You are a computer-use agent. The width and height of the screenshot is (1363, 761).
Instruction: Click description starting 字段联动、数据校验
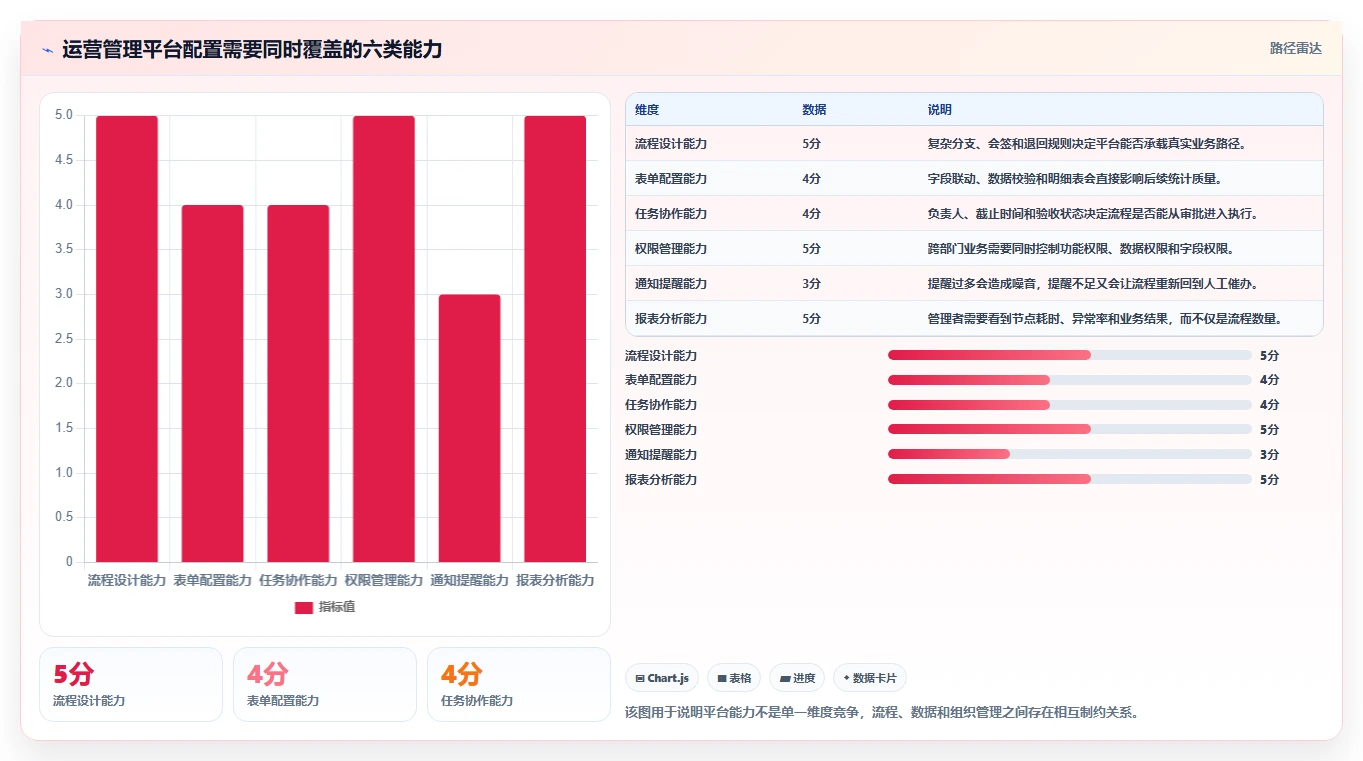pos(1075,179)
